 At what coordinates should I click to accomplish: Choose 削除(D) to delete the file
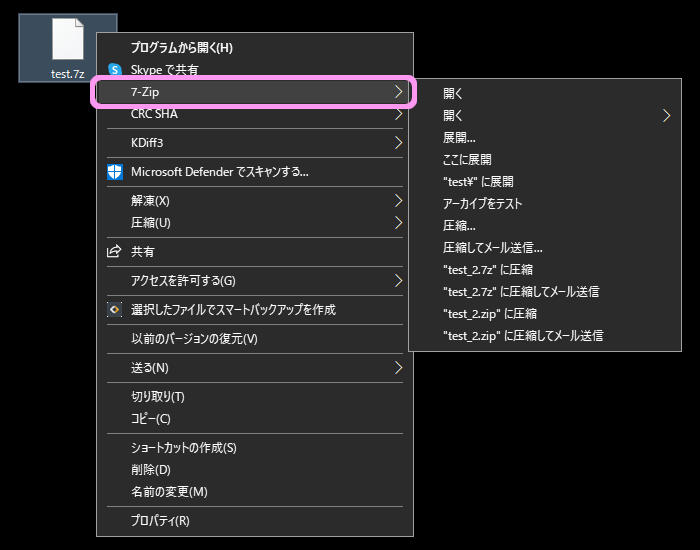point(254,470)
